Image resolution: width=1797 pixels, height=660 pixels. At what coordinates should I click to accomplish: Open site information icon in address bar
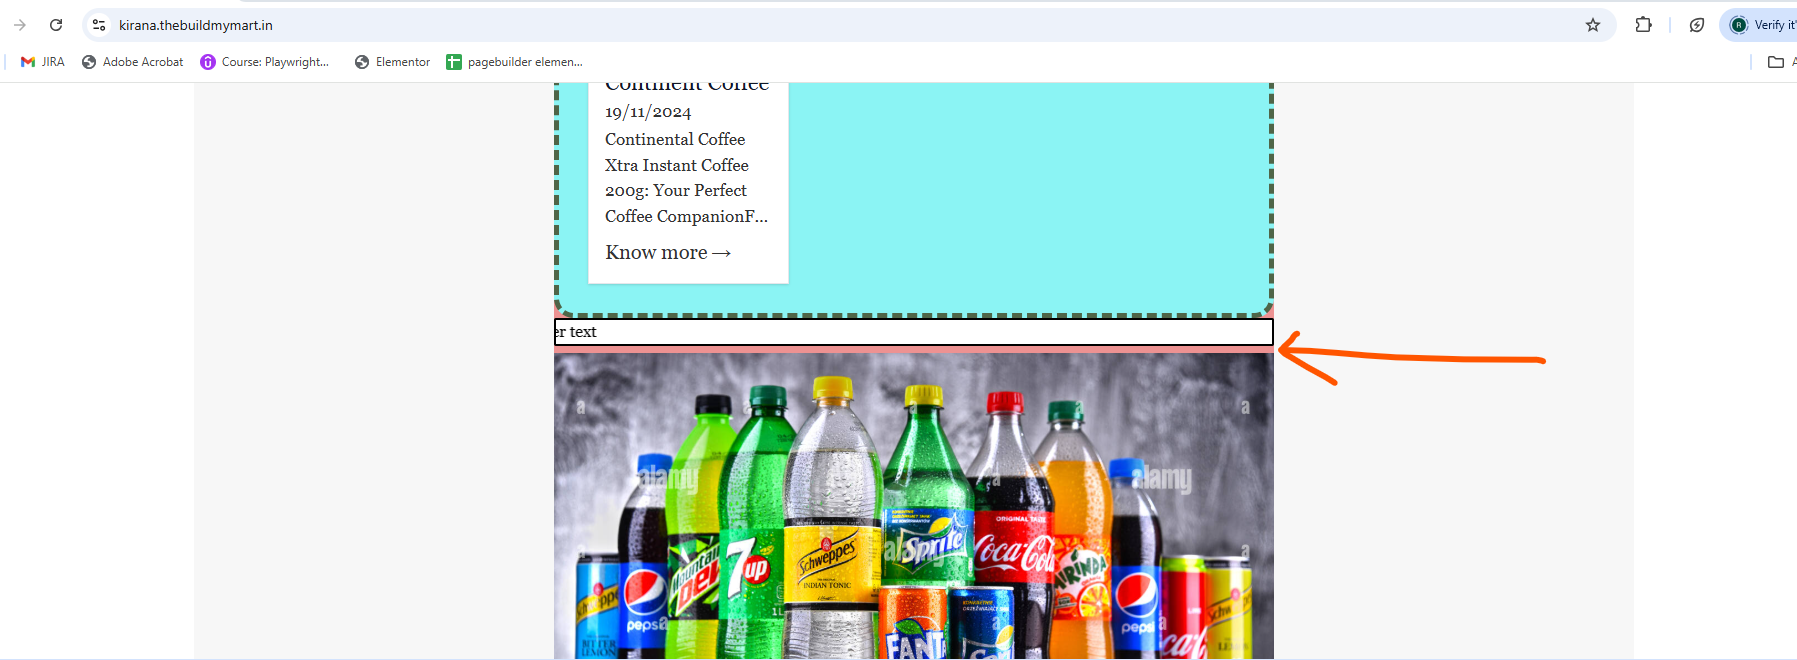pyautogui.click(x=99, y=25)
